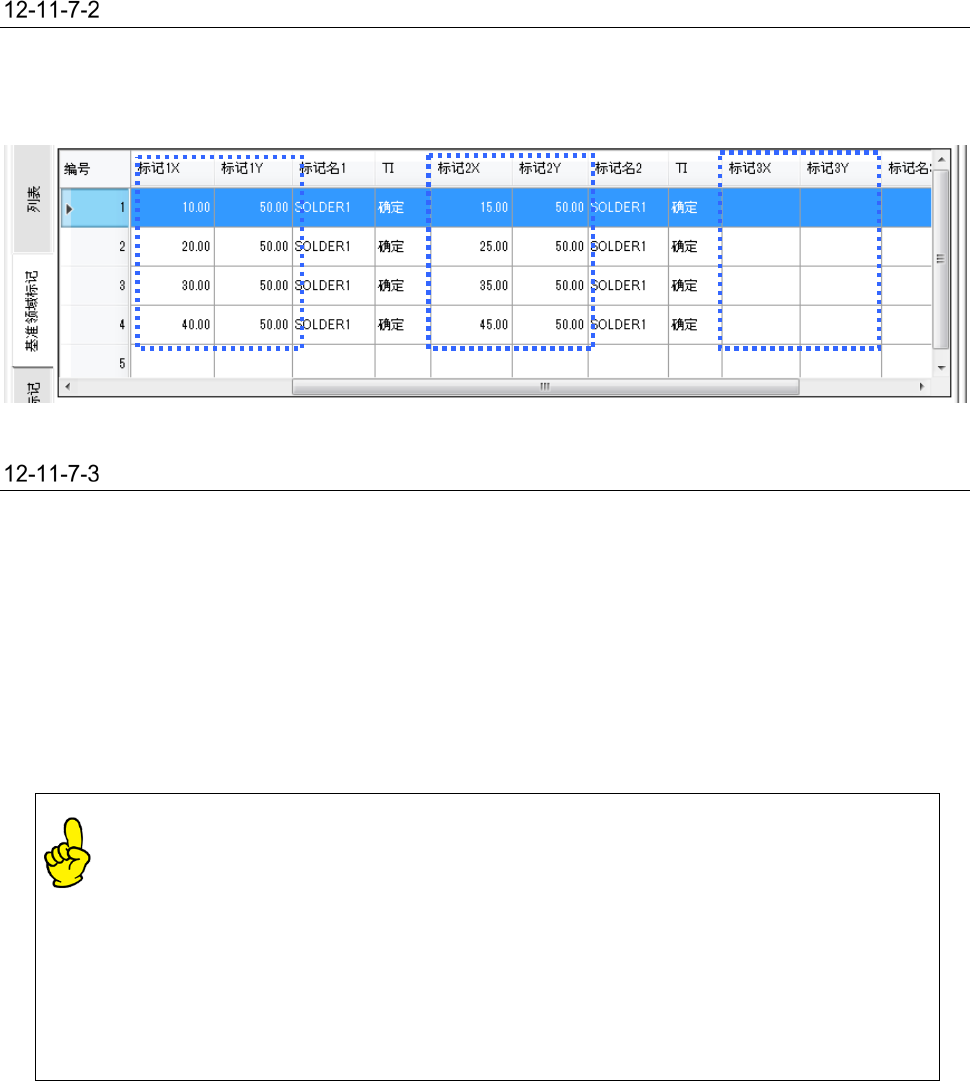The width and height of the screenshot is (970, 1081).
Task: Open the 列表 vertical tab
Action: tap(33, 199)
